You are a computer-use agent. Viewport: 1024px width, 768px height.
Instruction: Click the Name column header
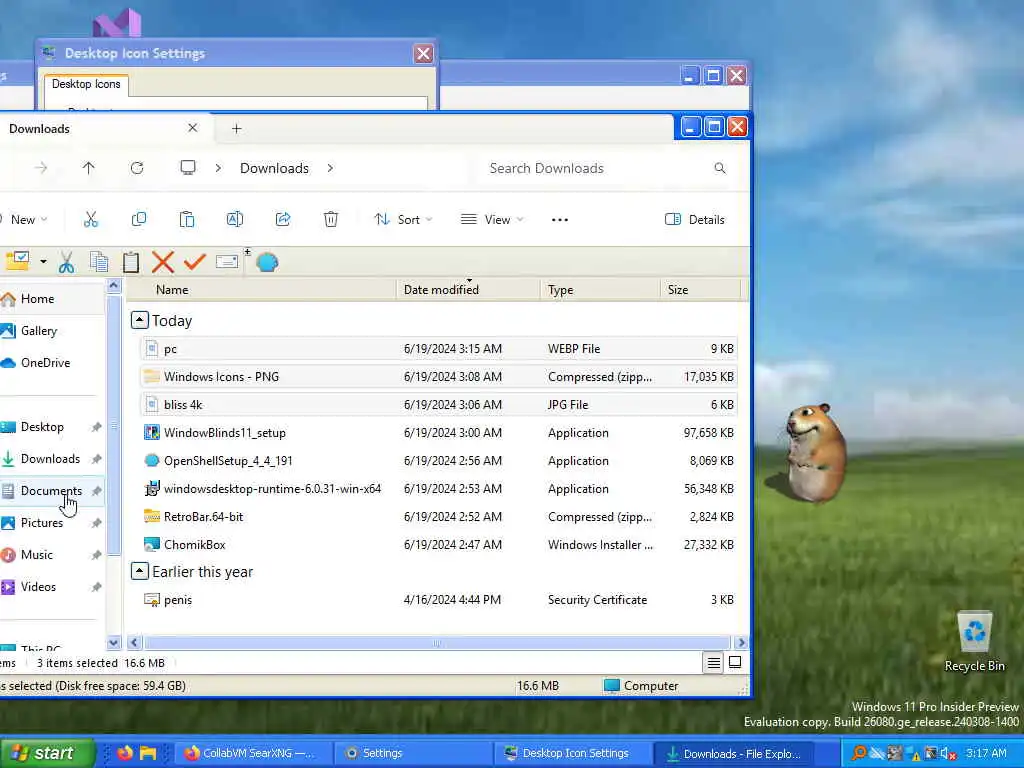pos(261,289)
